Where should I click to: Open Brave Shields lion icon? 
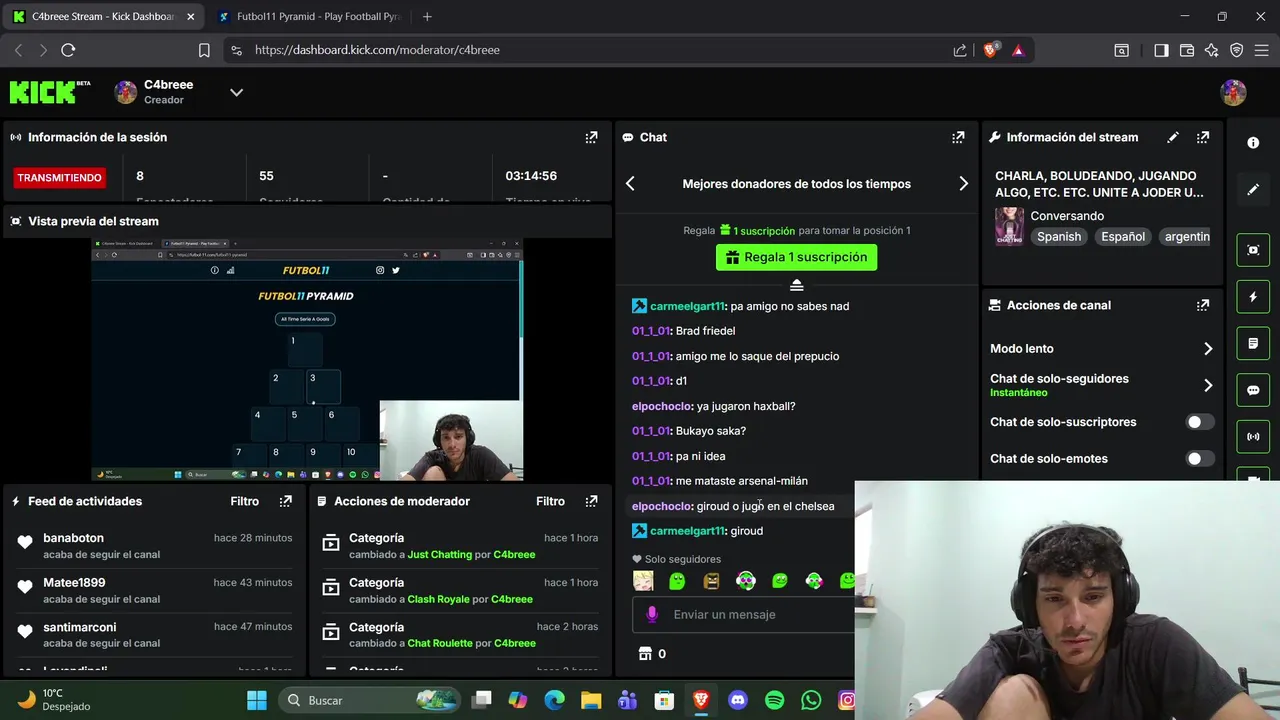pyautogui.click(x=991, y=50)
